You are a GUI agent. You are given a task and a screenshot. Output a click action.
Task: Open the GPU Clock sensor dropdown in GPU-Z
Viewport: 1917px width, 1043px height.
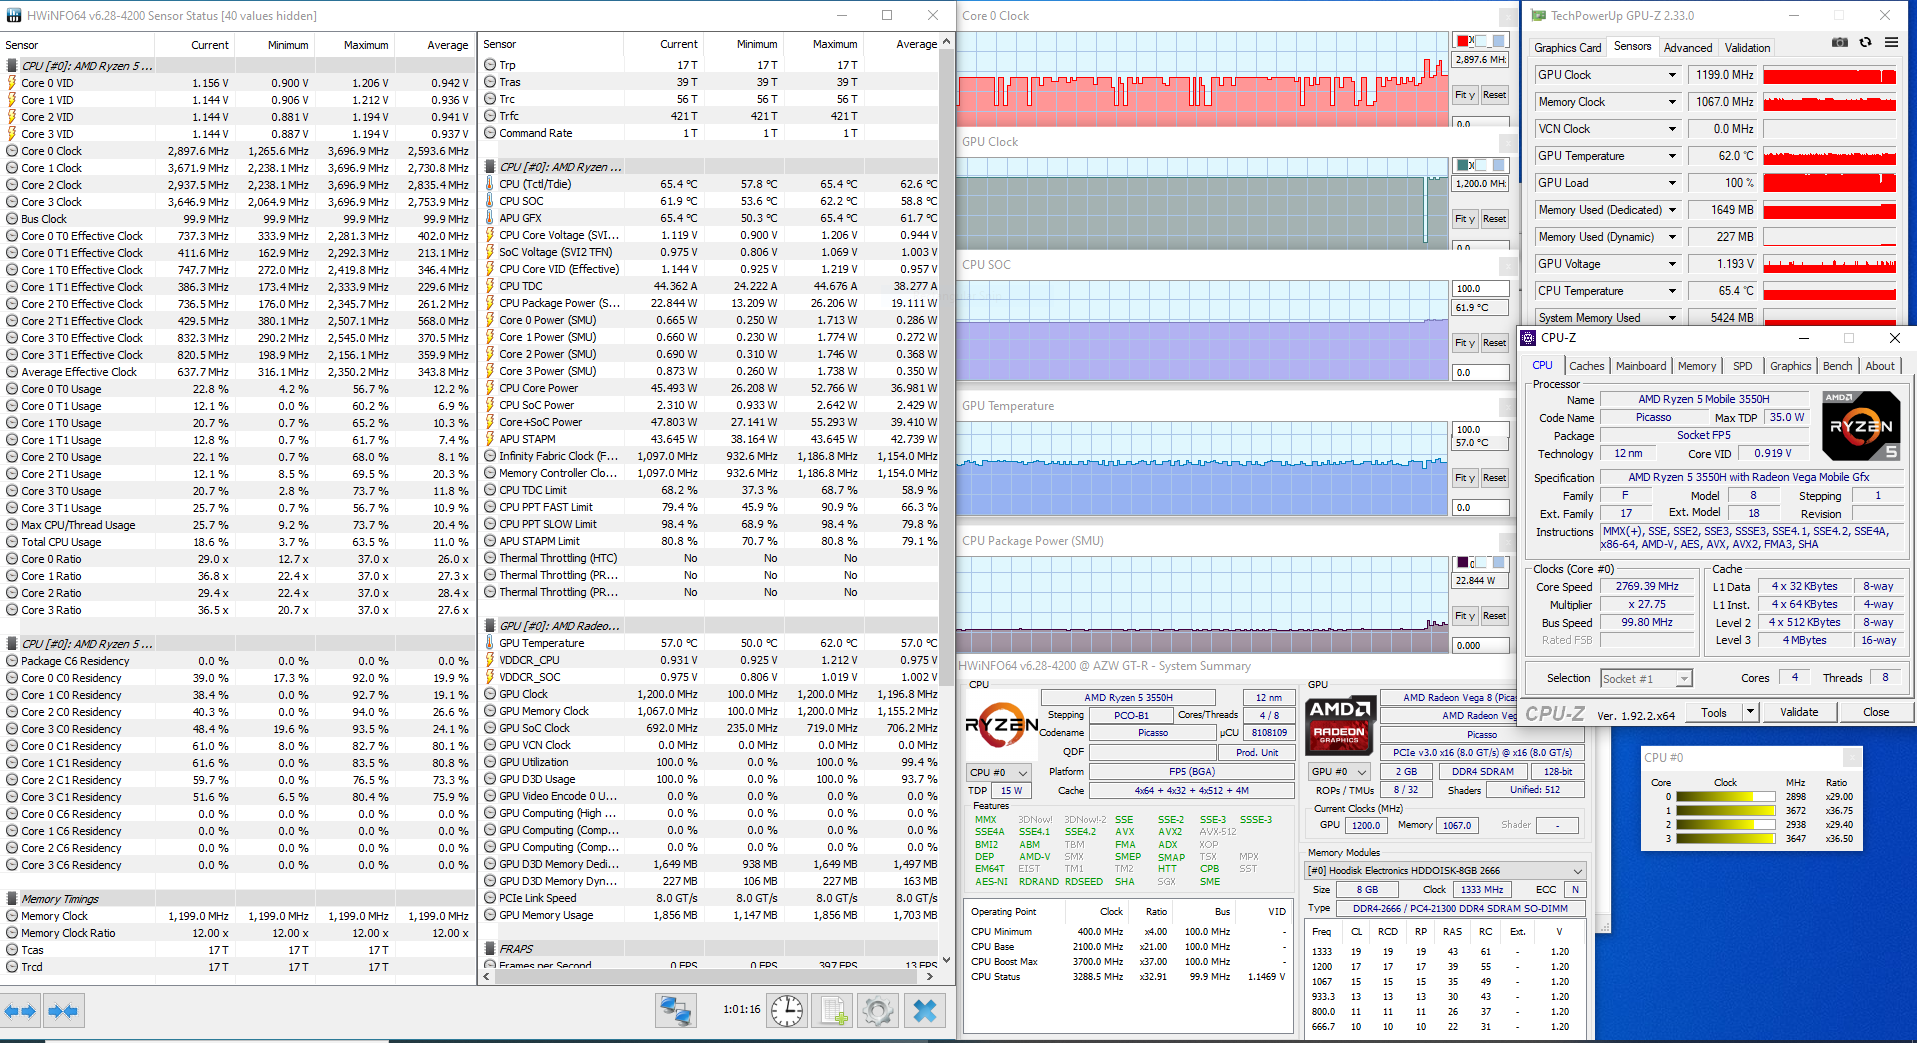tap(1672, 75)
